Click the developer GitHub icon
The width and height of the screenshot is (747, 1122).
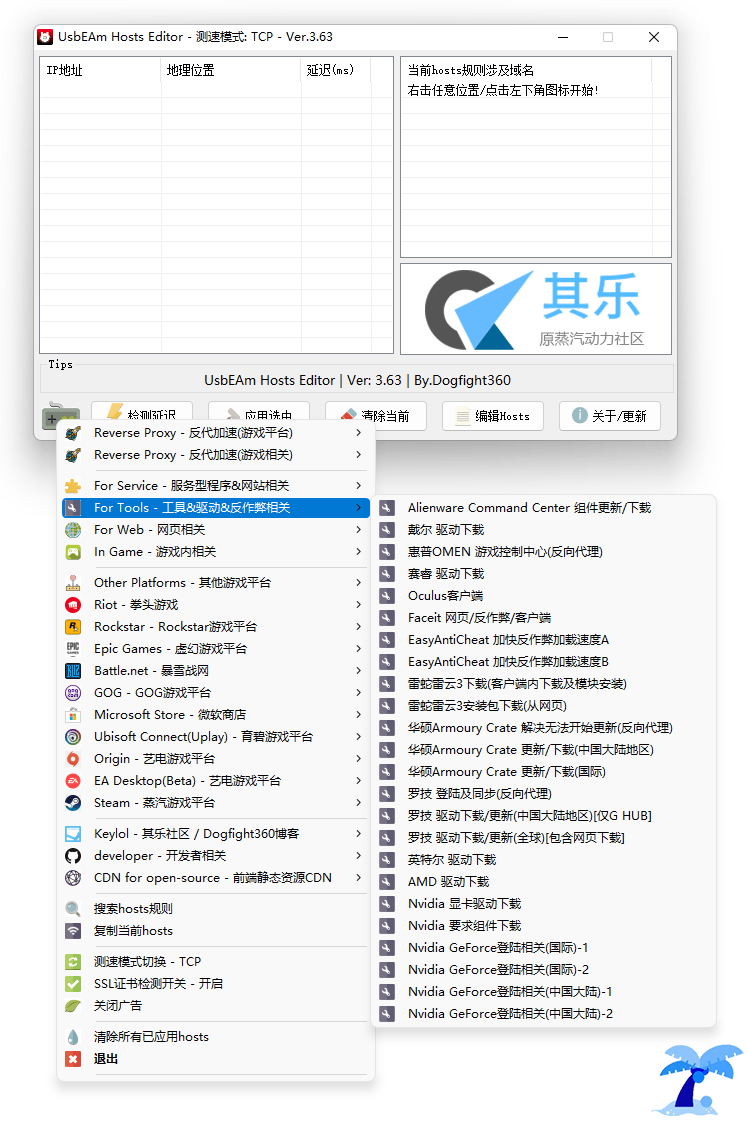click(73, 856)
